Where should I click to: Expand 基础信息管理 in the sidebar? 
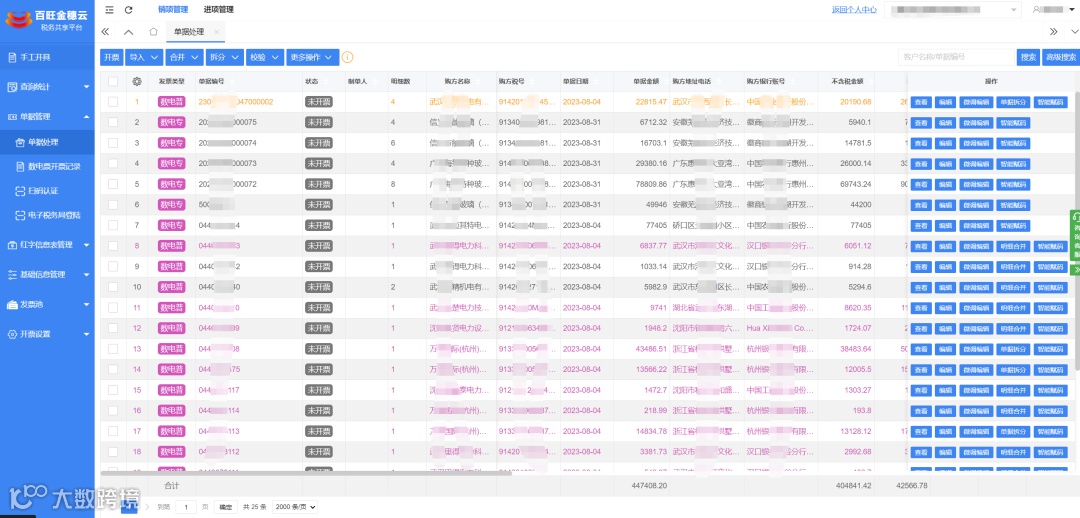tap(47, 274)
